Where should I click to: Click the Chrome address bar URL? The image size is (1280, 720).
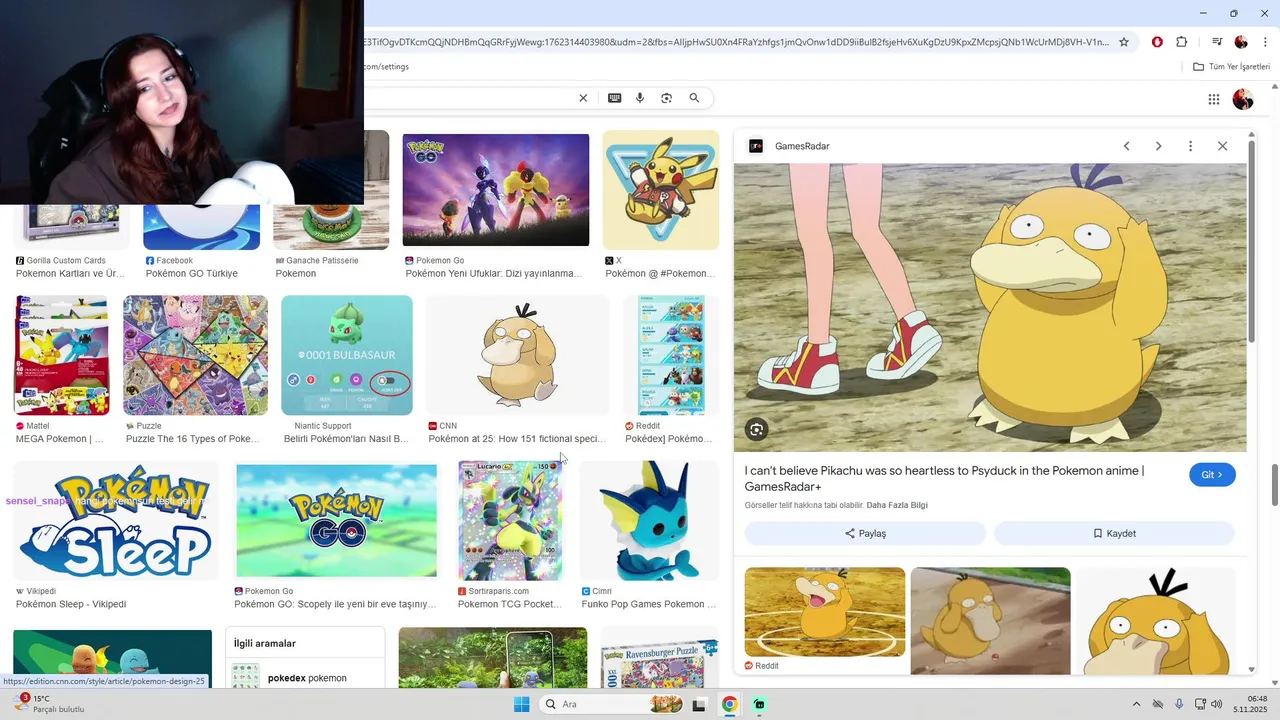click(738, 42)
